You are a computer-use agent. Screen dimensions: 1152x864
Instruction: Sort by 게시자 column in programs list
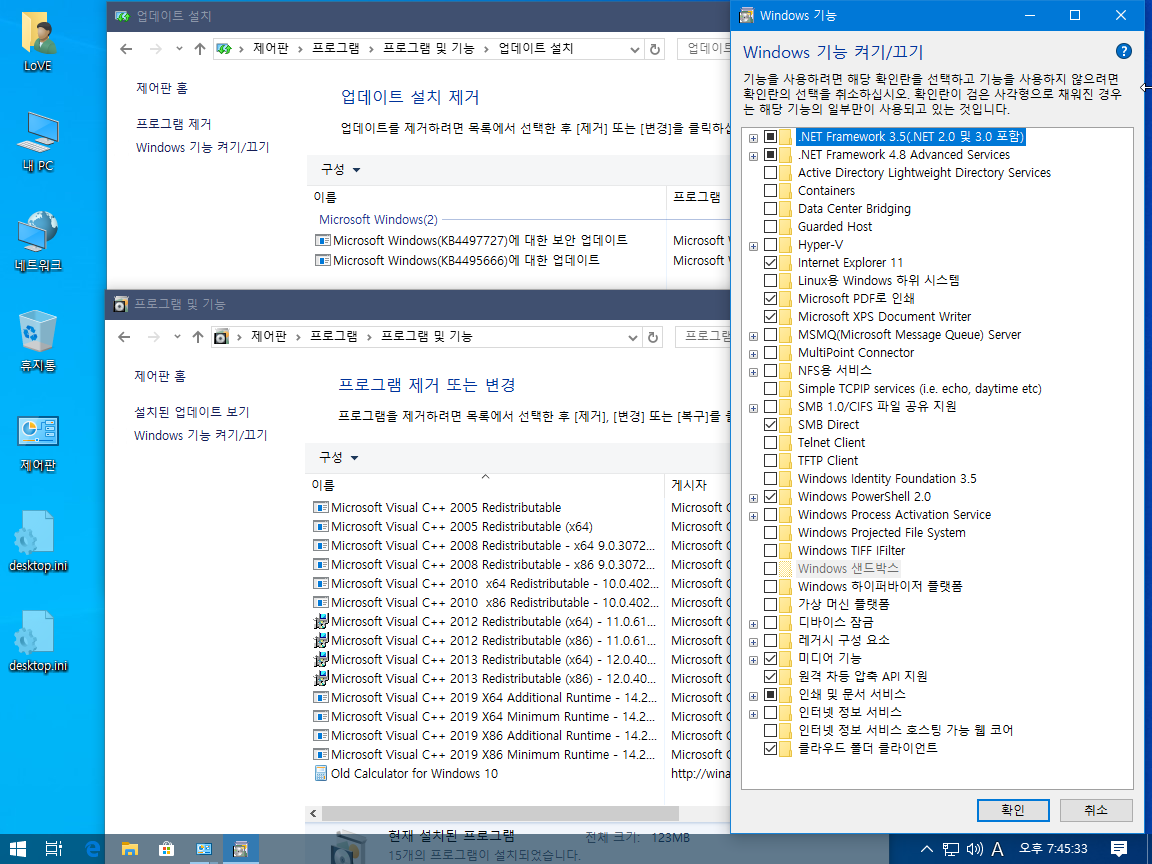[696, 485]
